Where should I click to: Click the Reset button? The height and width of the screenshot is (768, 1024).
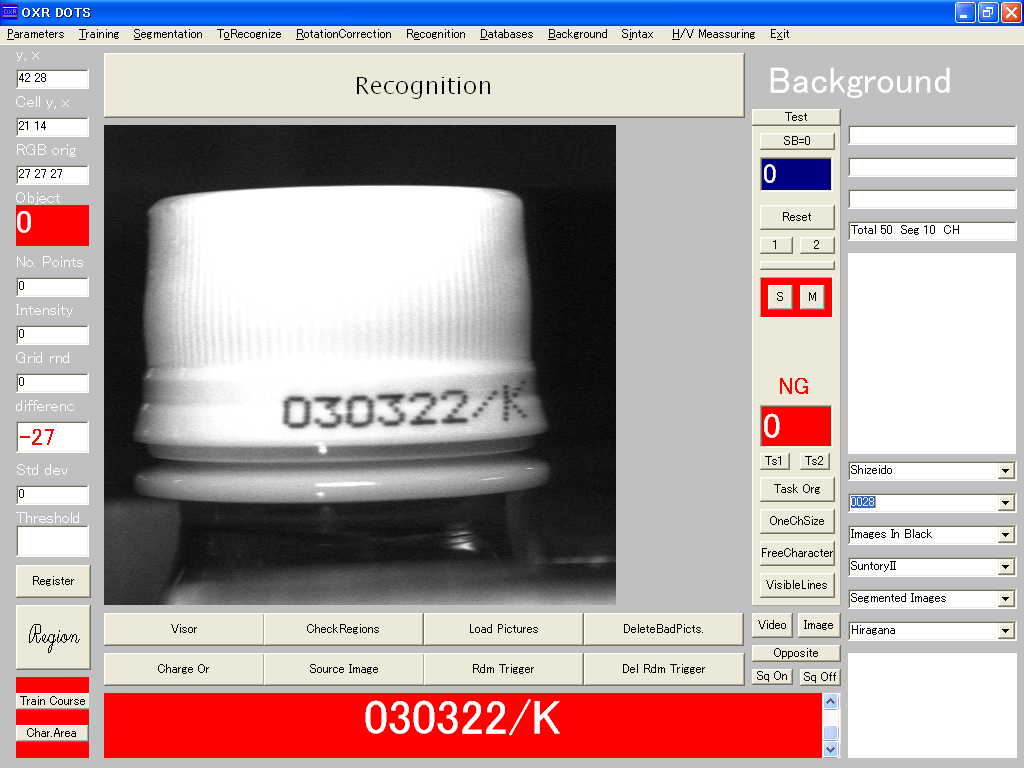796,217
